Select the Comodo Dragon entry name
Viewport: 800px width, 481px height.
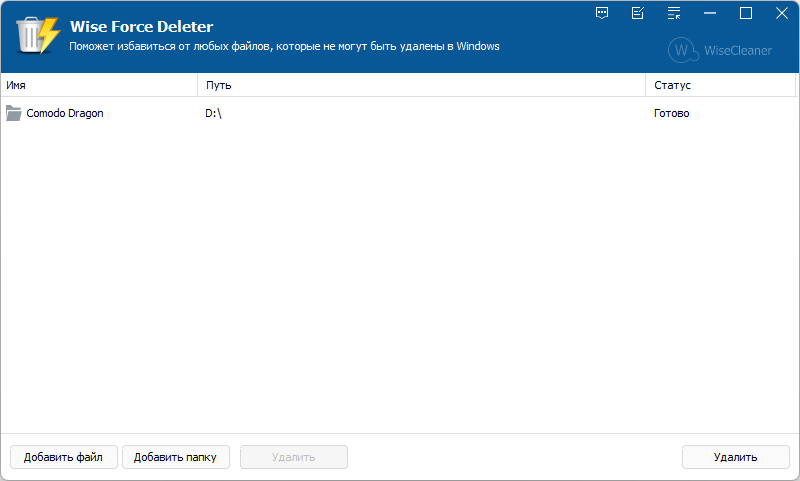(65, 113)
